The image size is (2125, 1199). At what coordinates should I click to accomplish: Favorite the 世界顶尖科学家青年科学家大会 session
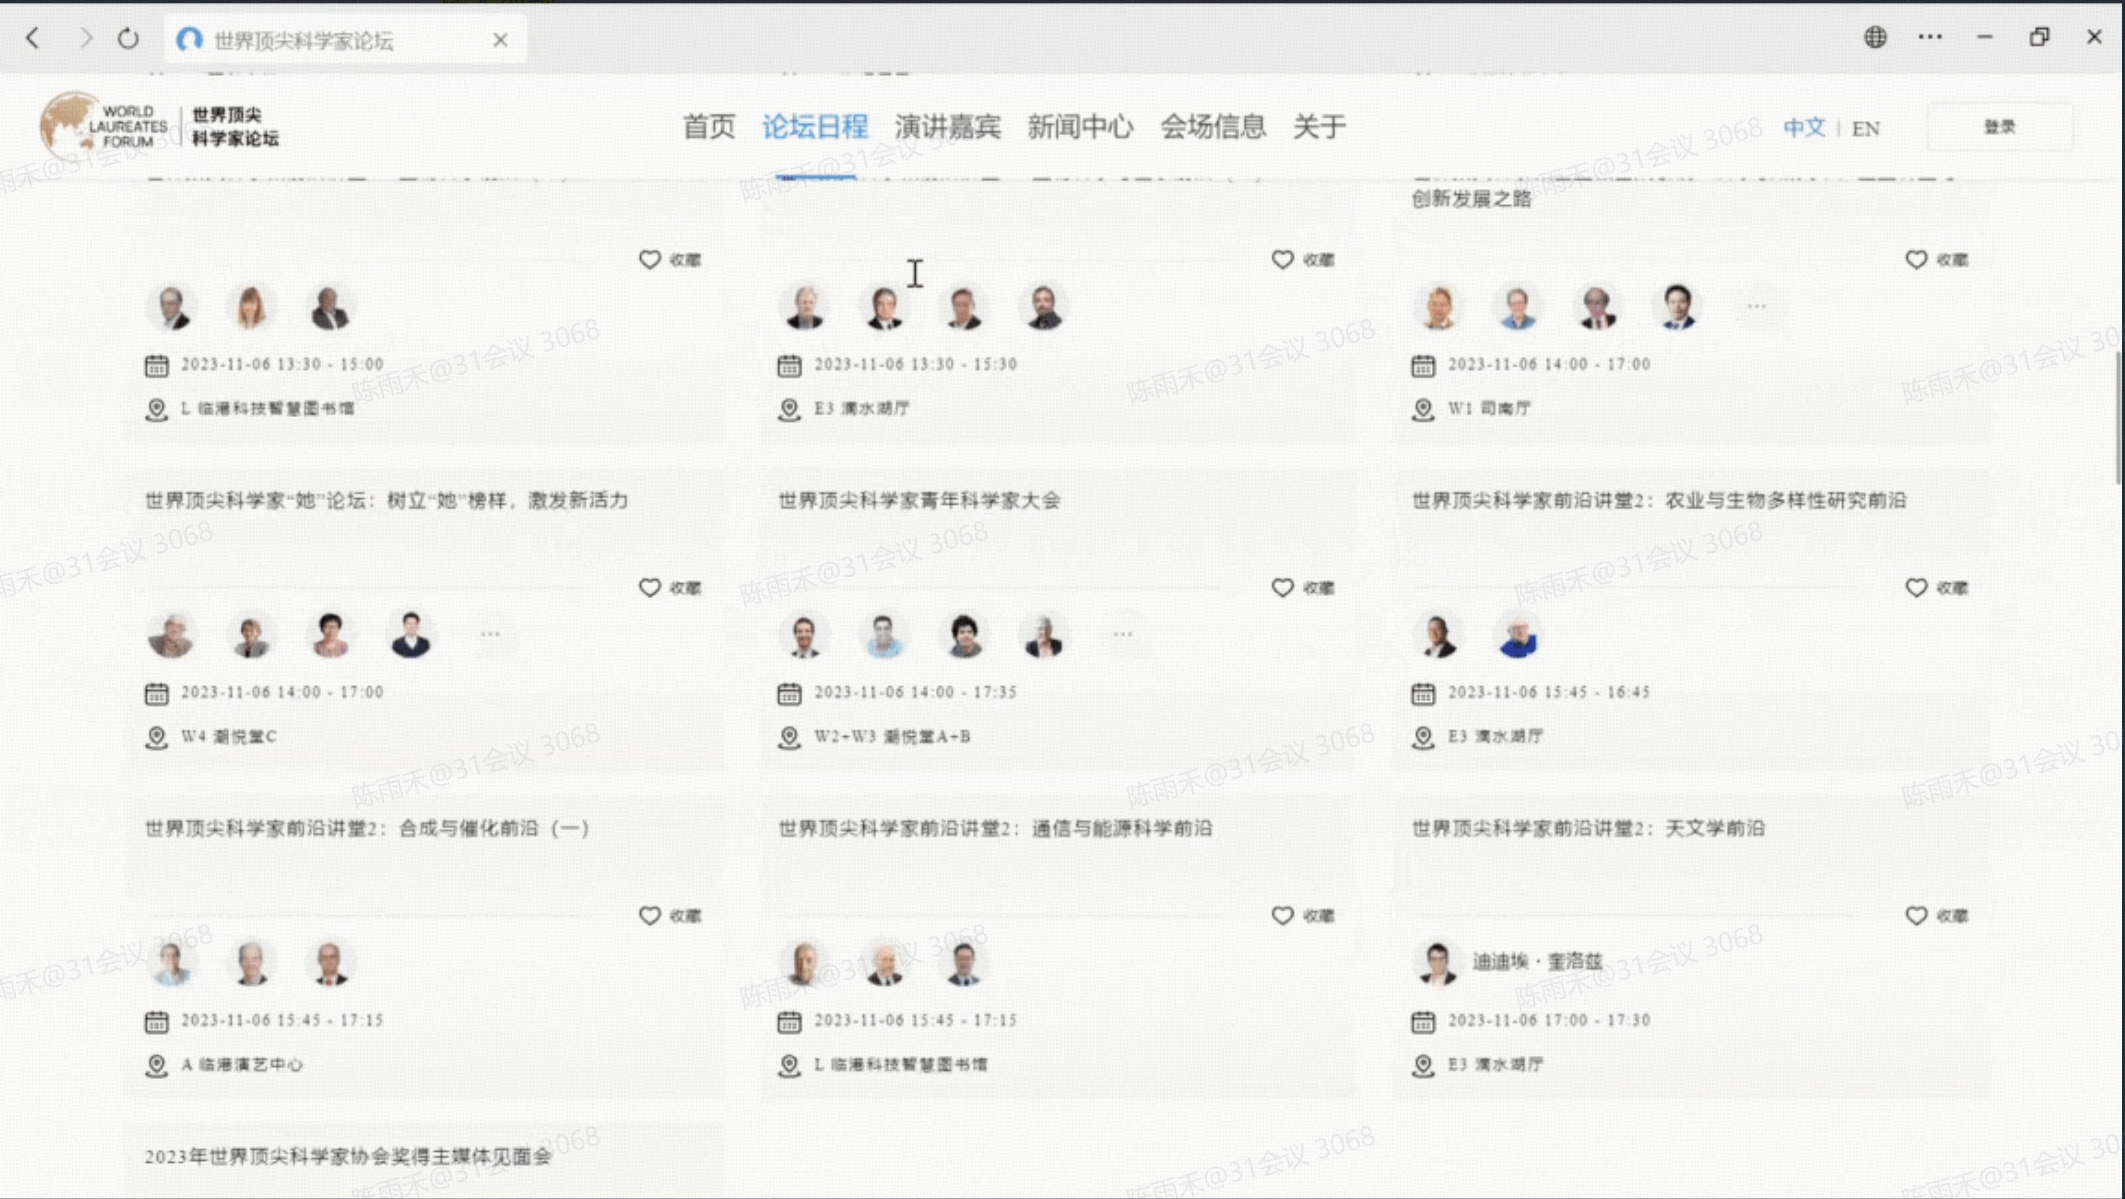(1282, 587)
